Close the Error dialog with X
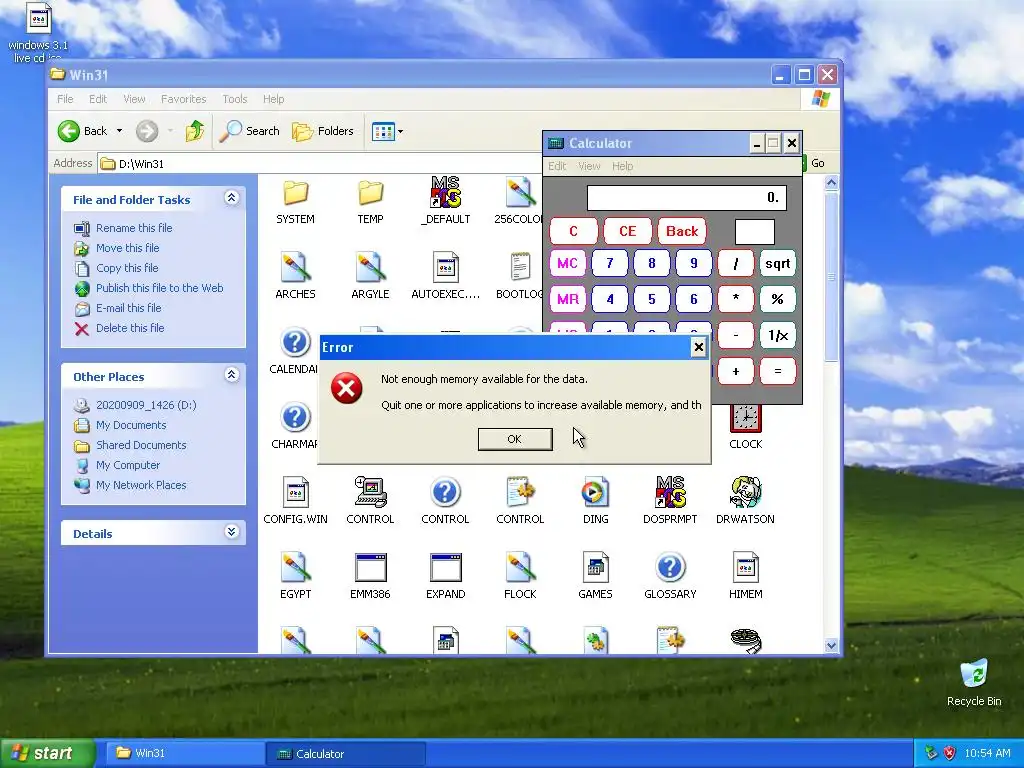The width and height of the screenshot is (1024, 768). [698, 347]
